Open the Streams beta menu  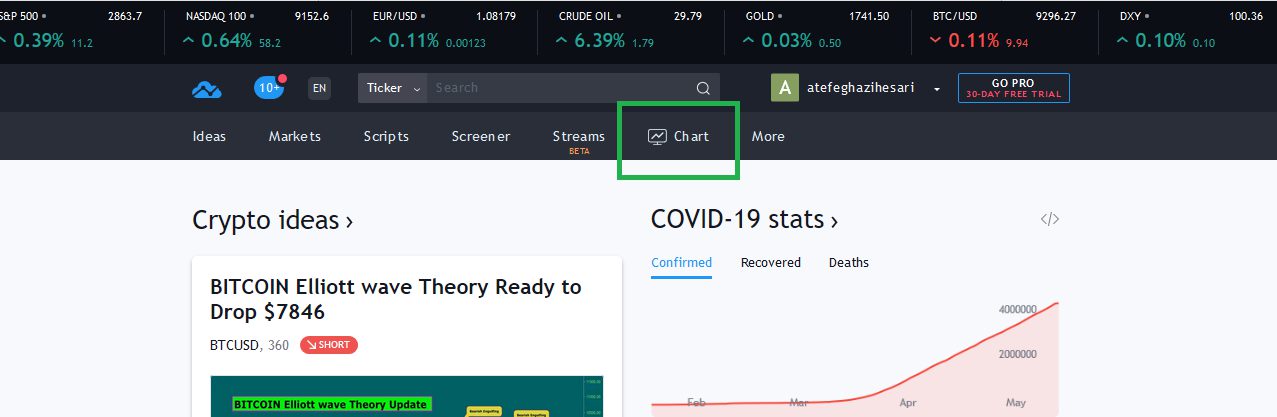pyautogui.click(x=578, y=139)
